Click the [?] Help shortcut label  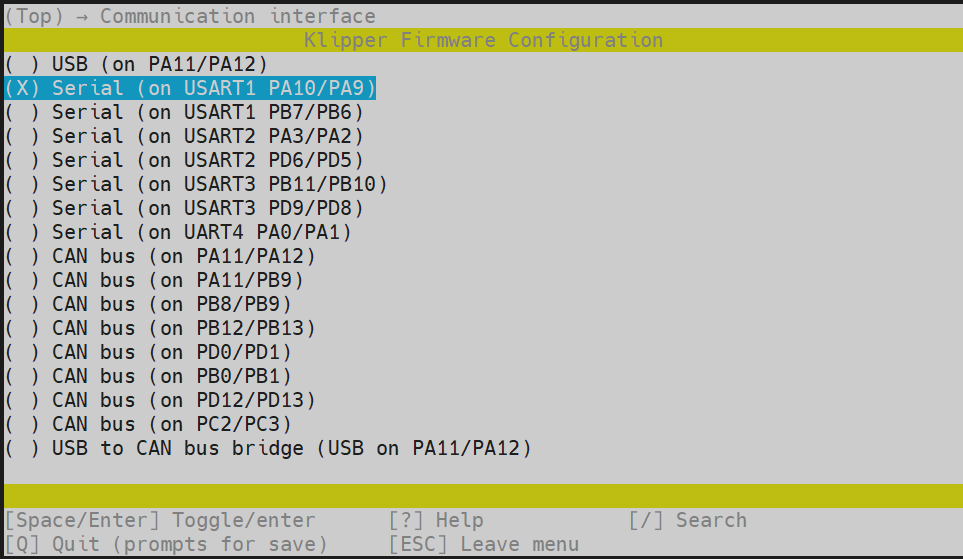tap(436, 520)
